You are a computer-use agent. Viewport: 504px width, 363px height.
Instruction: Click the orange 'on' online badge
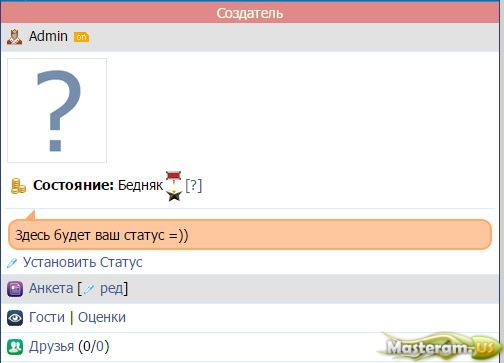81,37
